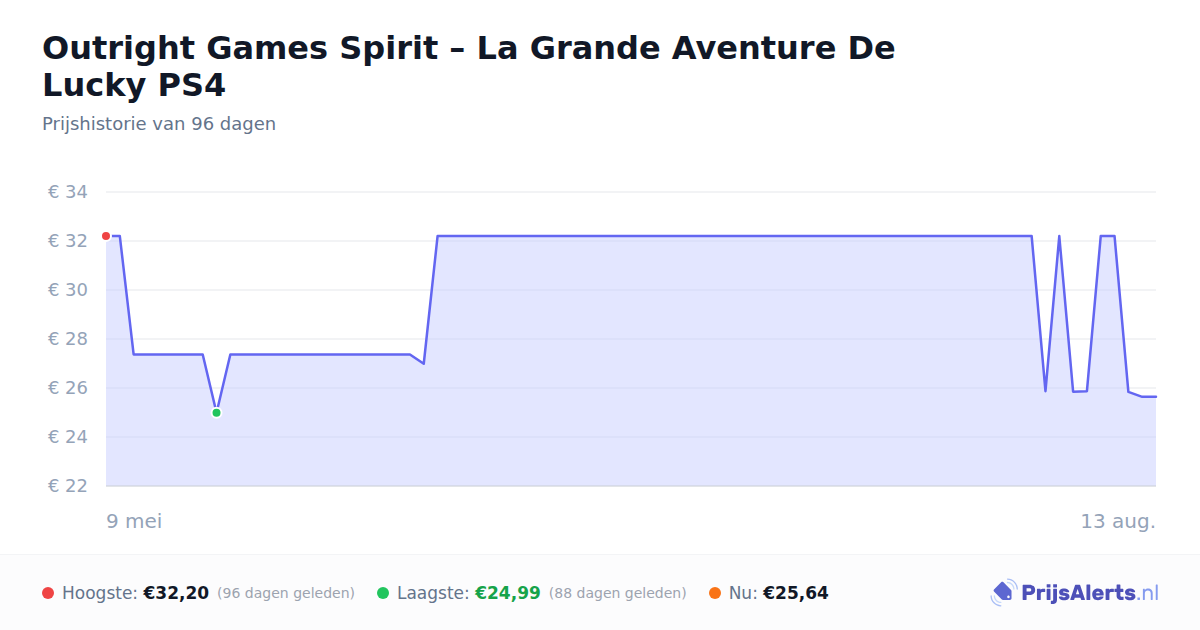Click the € 22 axis label

point(68,486)
